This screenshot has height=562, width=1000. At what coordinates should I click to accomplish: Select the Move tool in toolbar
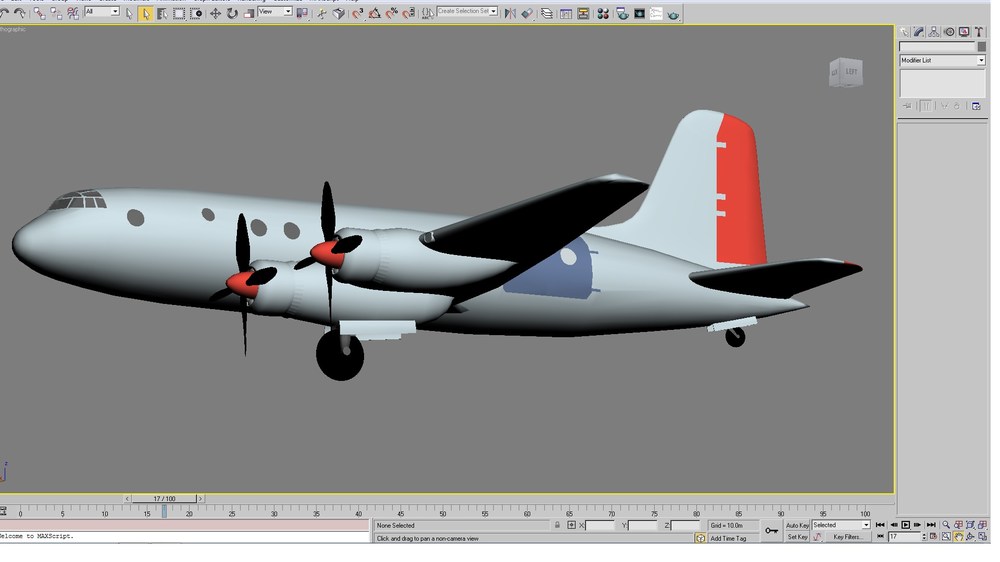point(216,13)
